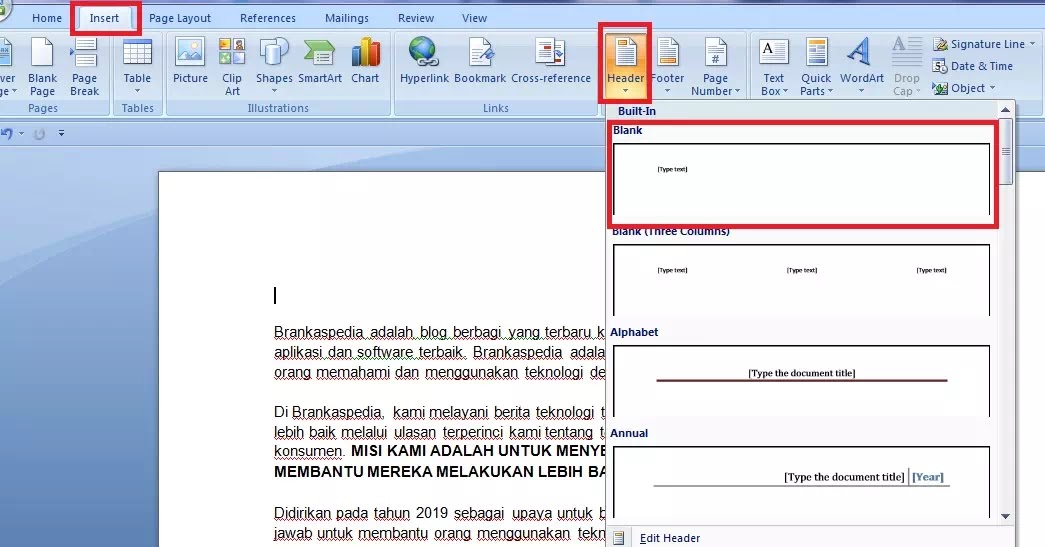Click header gallery scroll down arrow
The width and height of the screenshot is (1045, 547).
[1006, 516]
